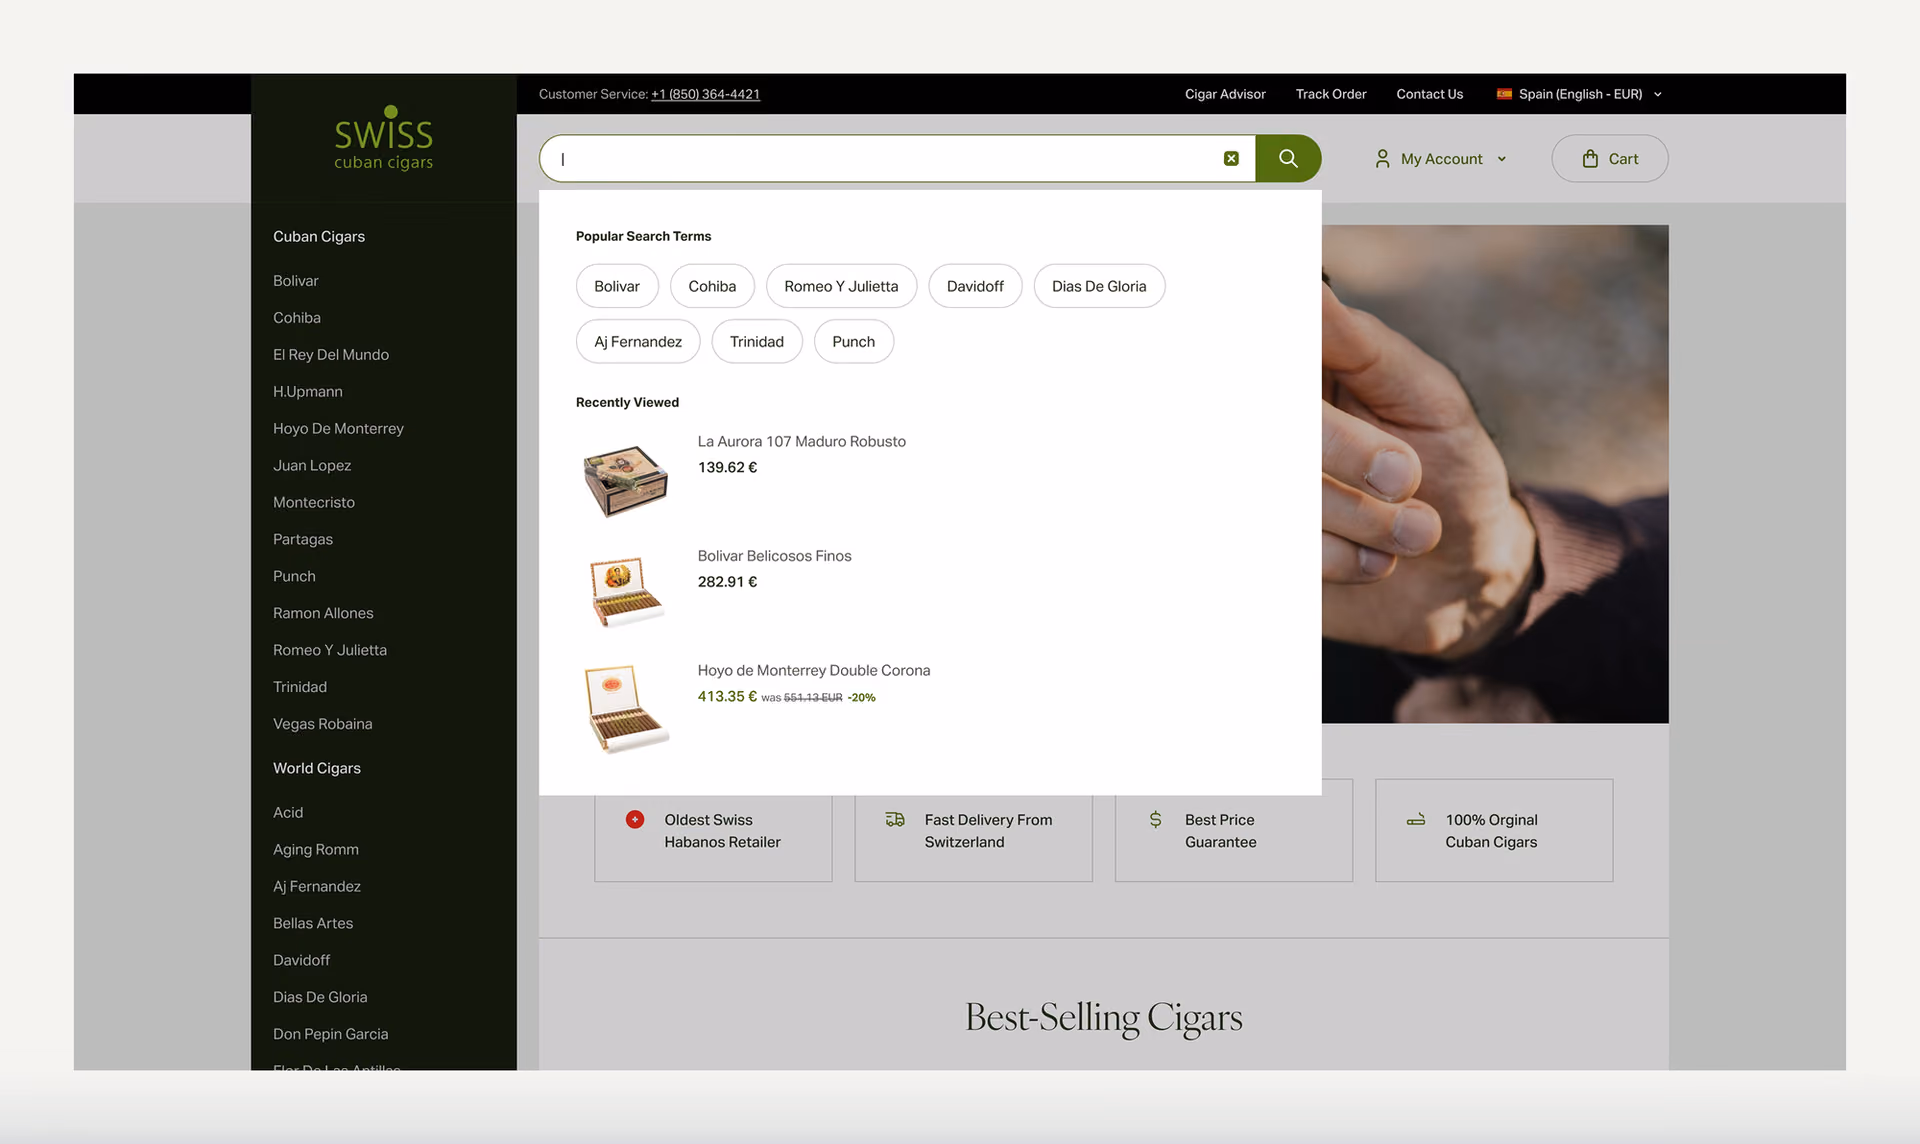This screenshot has width=1920, height=1144.
Task: Open the My Account dropdown chevron
Action: 1502,159
